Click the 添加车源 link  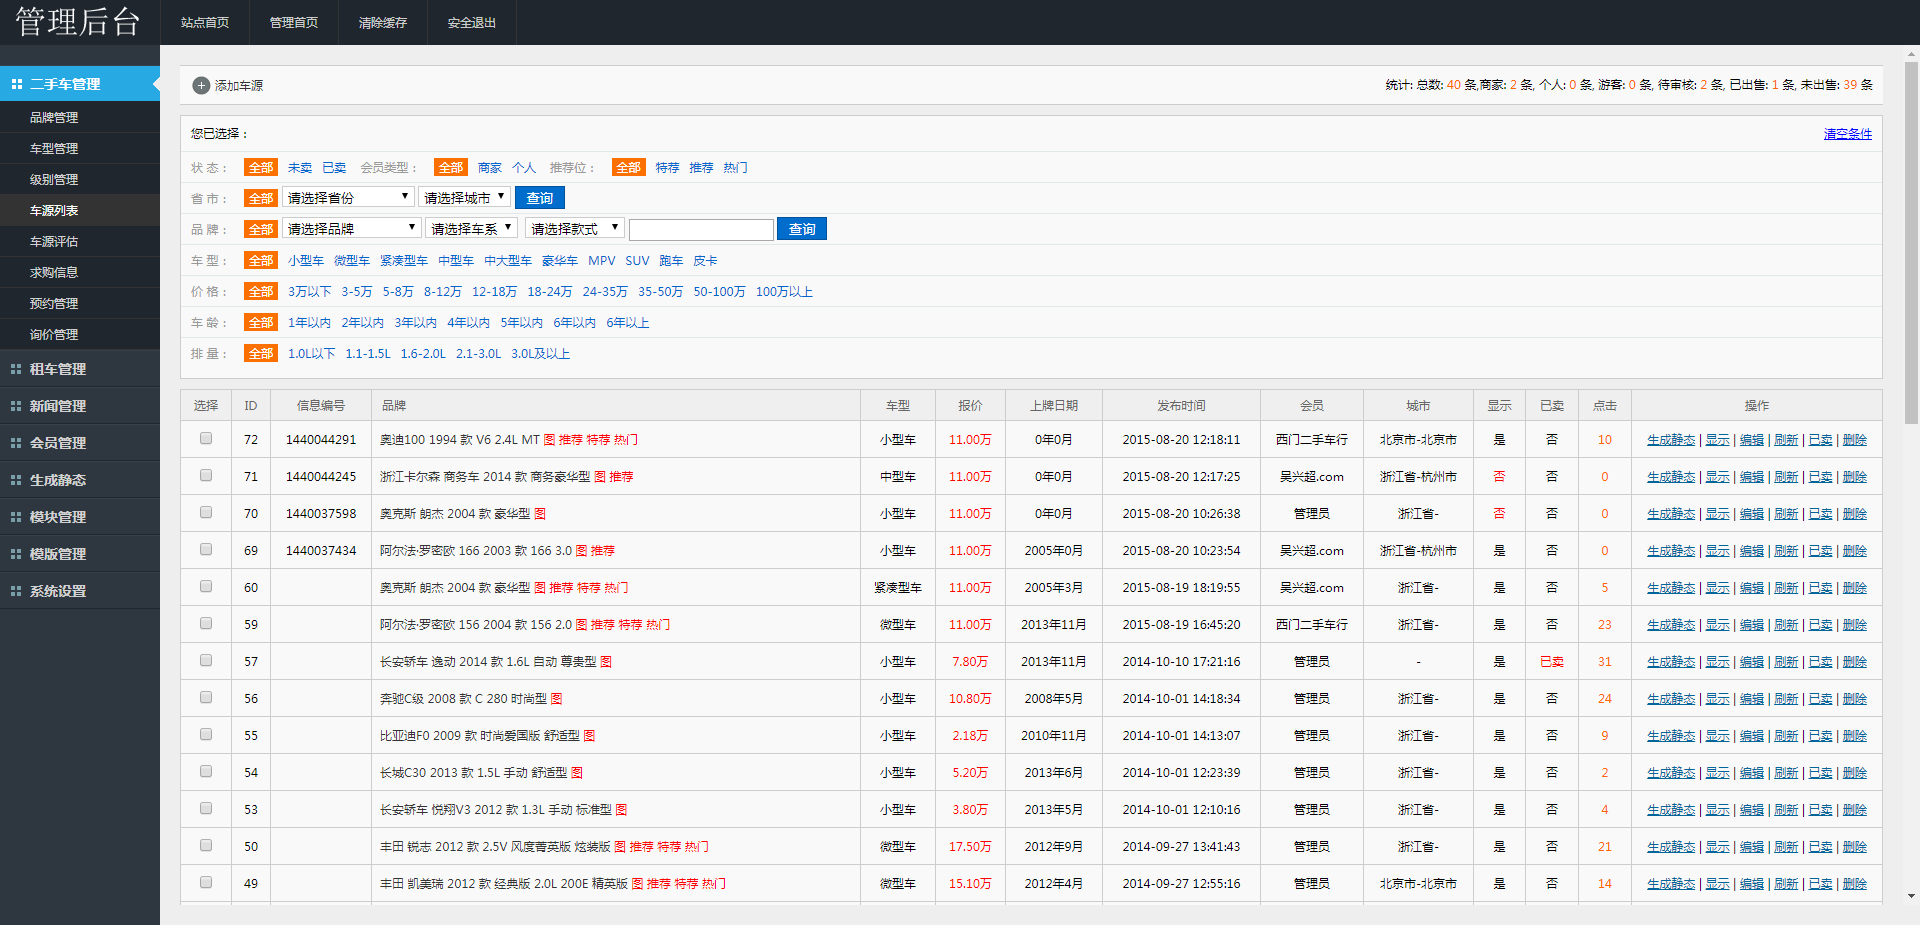click(239, 86)
